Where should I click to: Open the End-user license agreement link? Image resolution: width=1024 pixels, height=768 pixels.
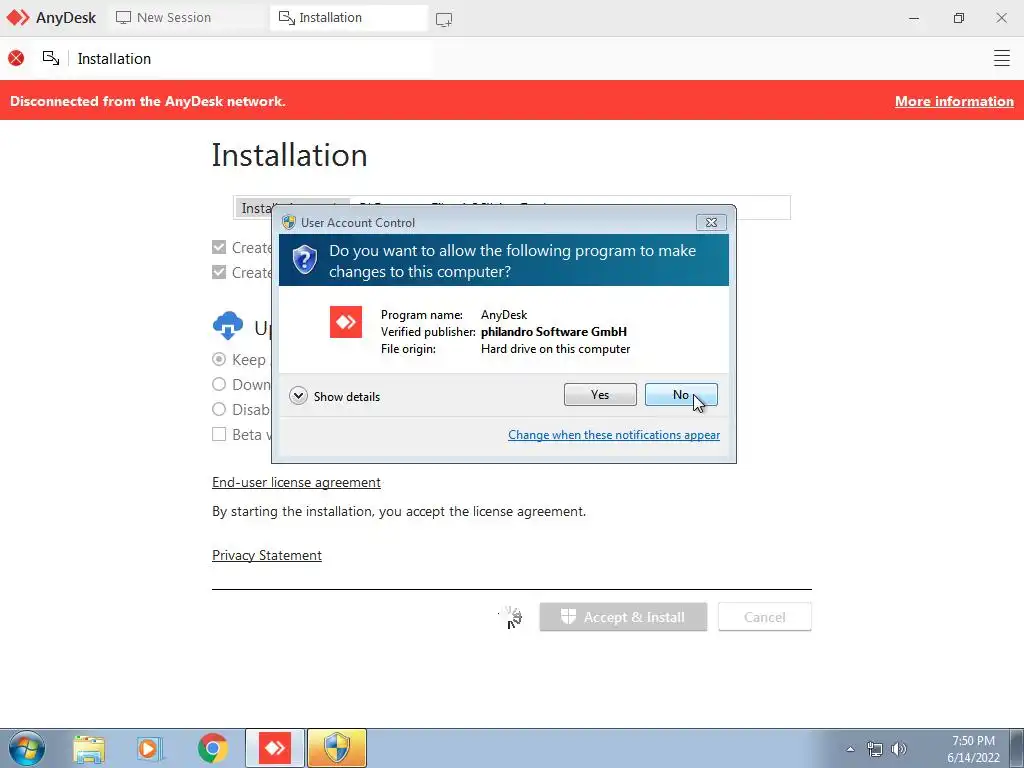click(x=296, y=483)
